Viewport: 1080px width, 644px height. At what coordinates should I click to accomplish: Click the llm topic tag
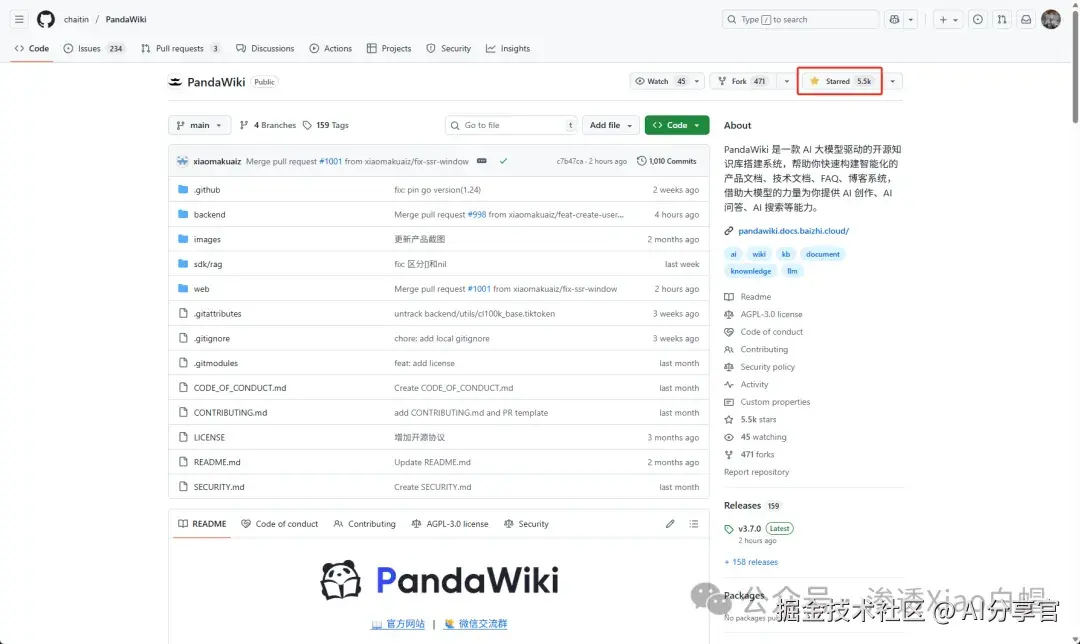(x=792, y=271)
